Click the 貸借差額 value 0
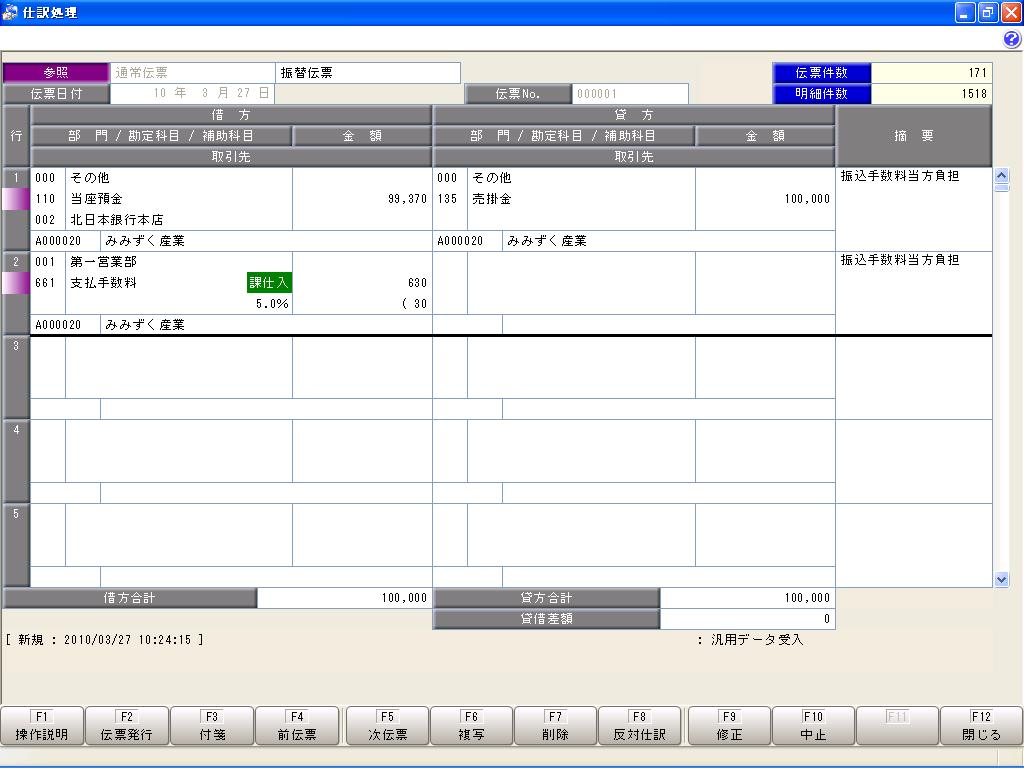 (x=827, y=618)
